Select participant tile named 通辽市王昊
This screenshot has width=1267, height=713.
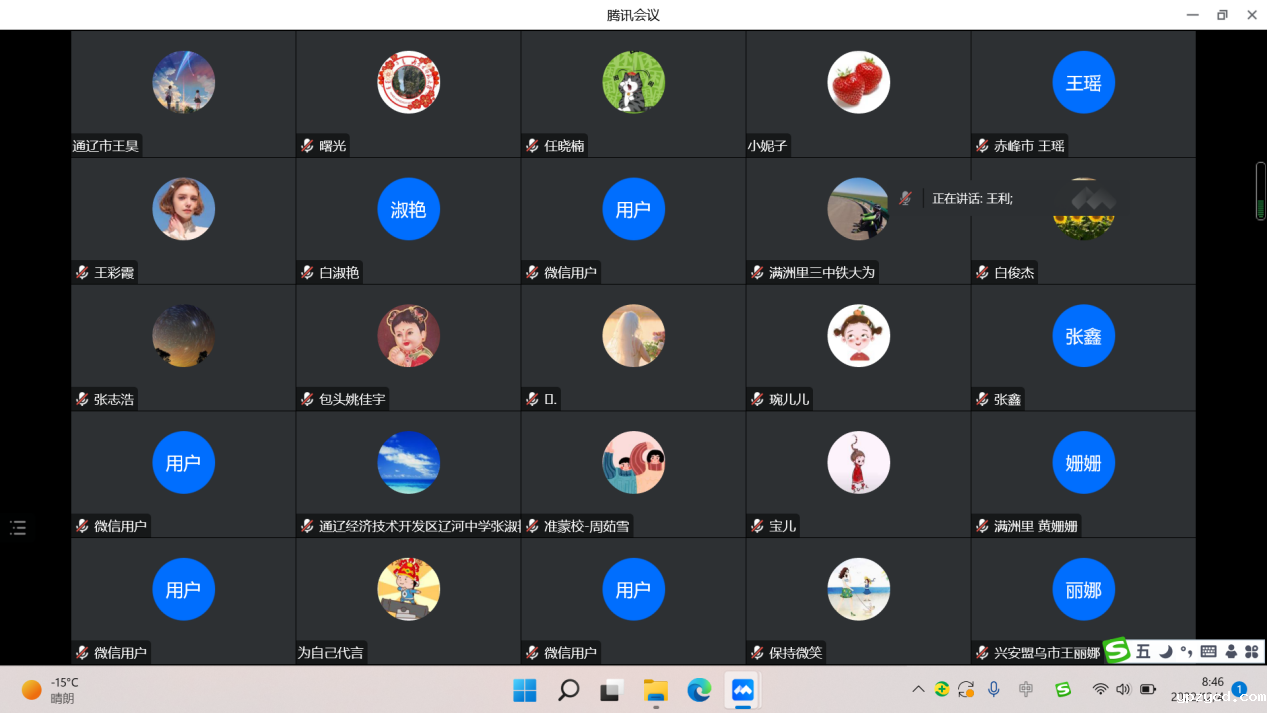[183, 94]
